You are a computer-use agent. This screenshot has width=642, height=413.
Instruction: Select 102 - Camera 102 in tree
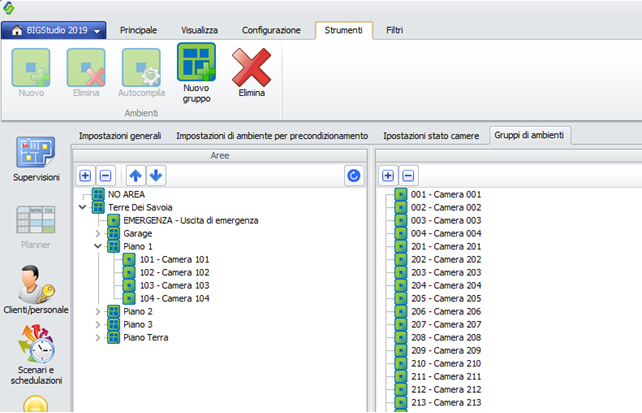174,273
